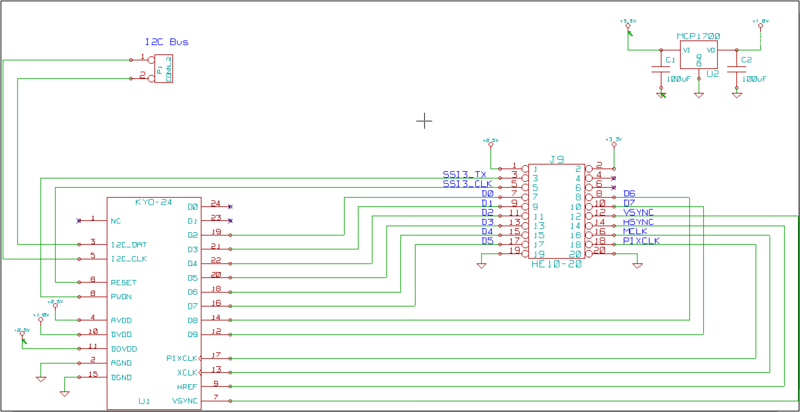Click the HREF pin on U1
800x412 pixels.
click(x=187, y=385)
